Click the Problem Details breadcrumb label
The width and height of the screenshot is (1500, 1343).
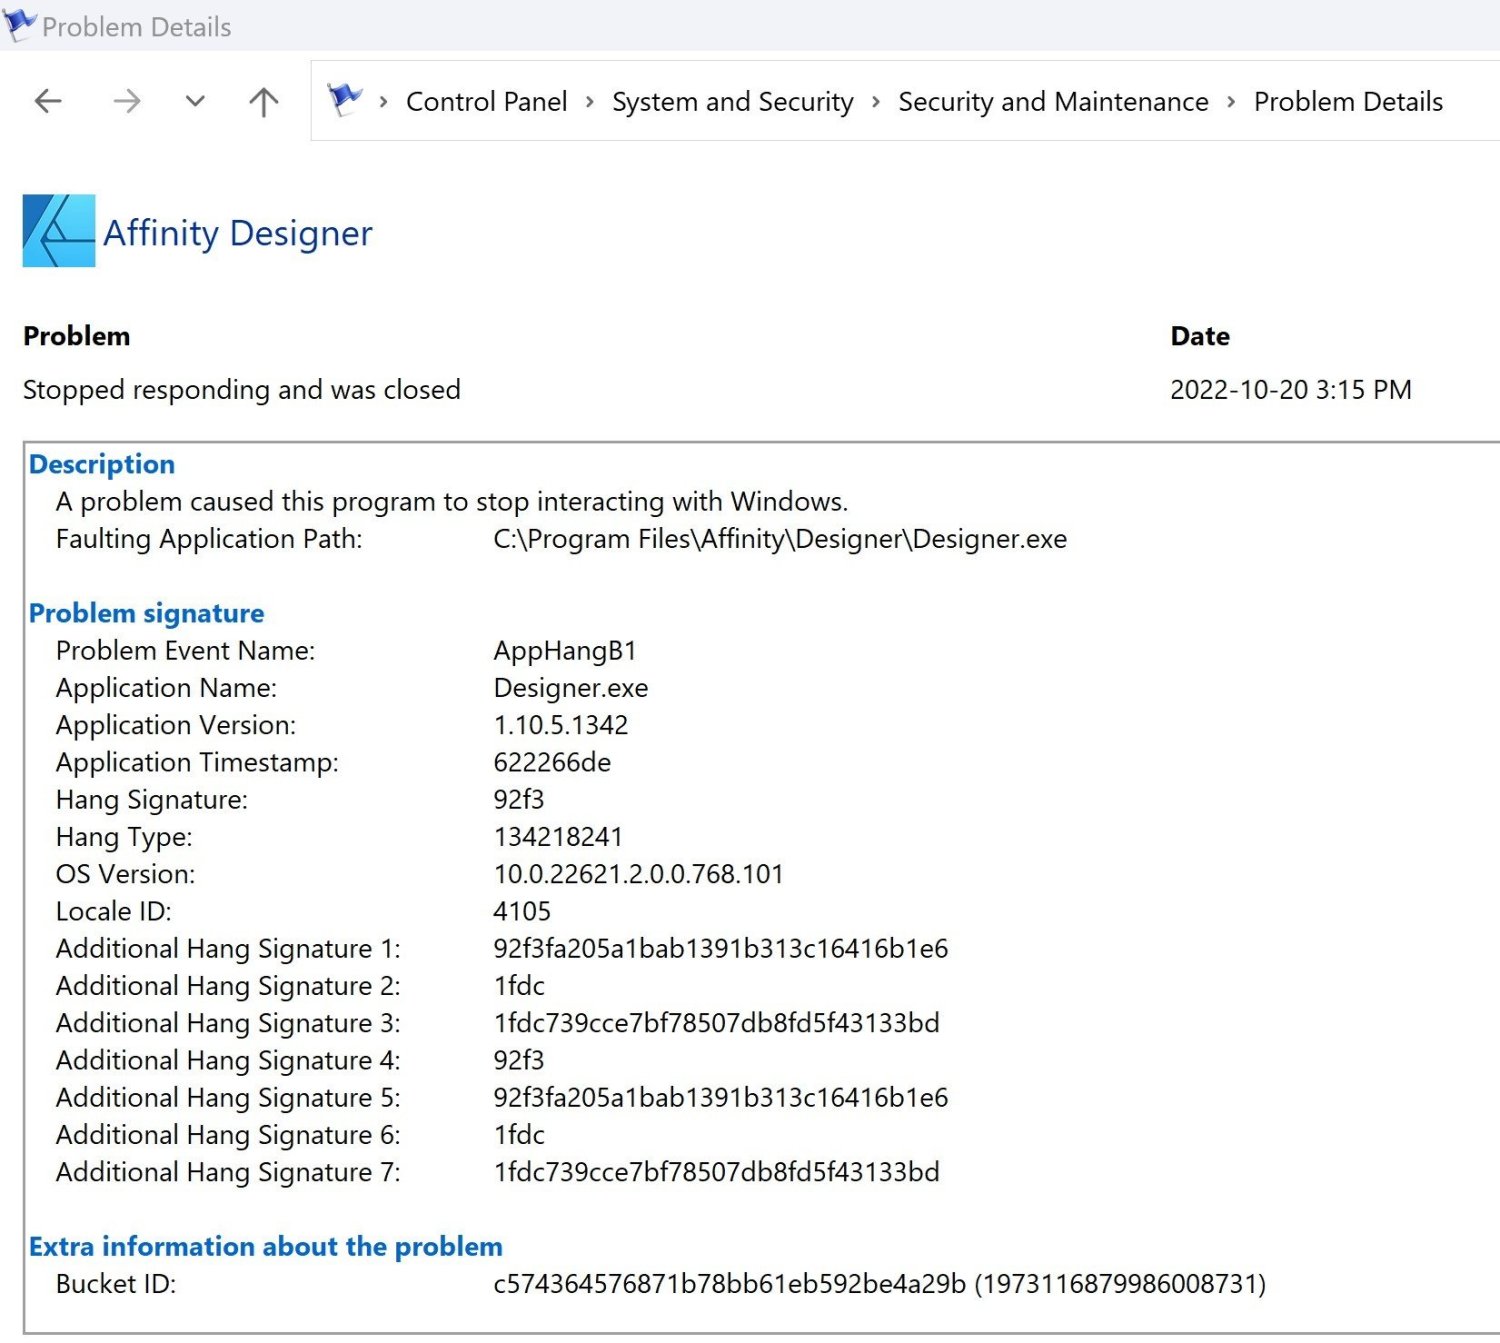[x=1348, y=101]
